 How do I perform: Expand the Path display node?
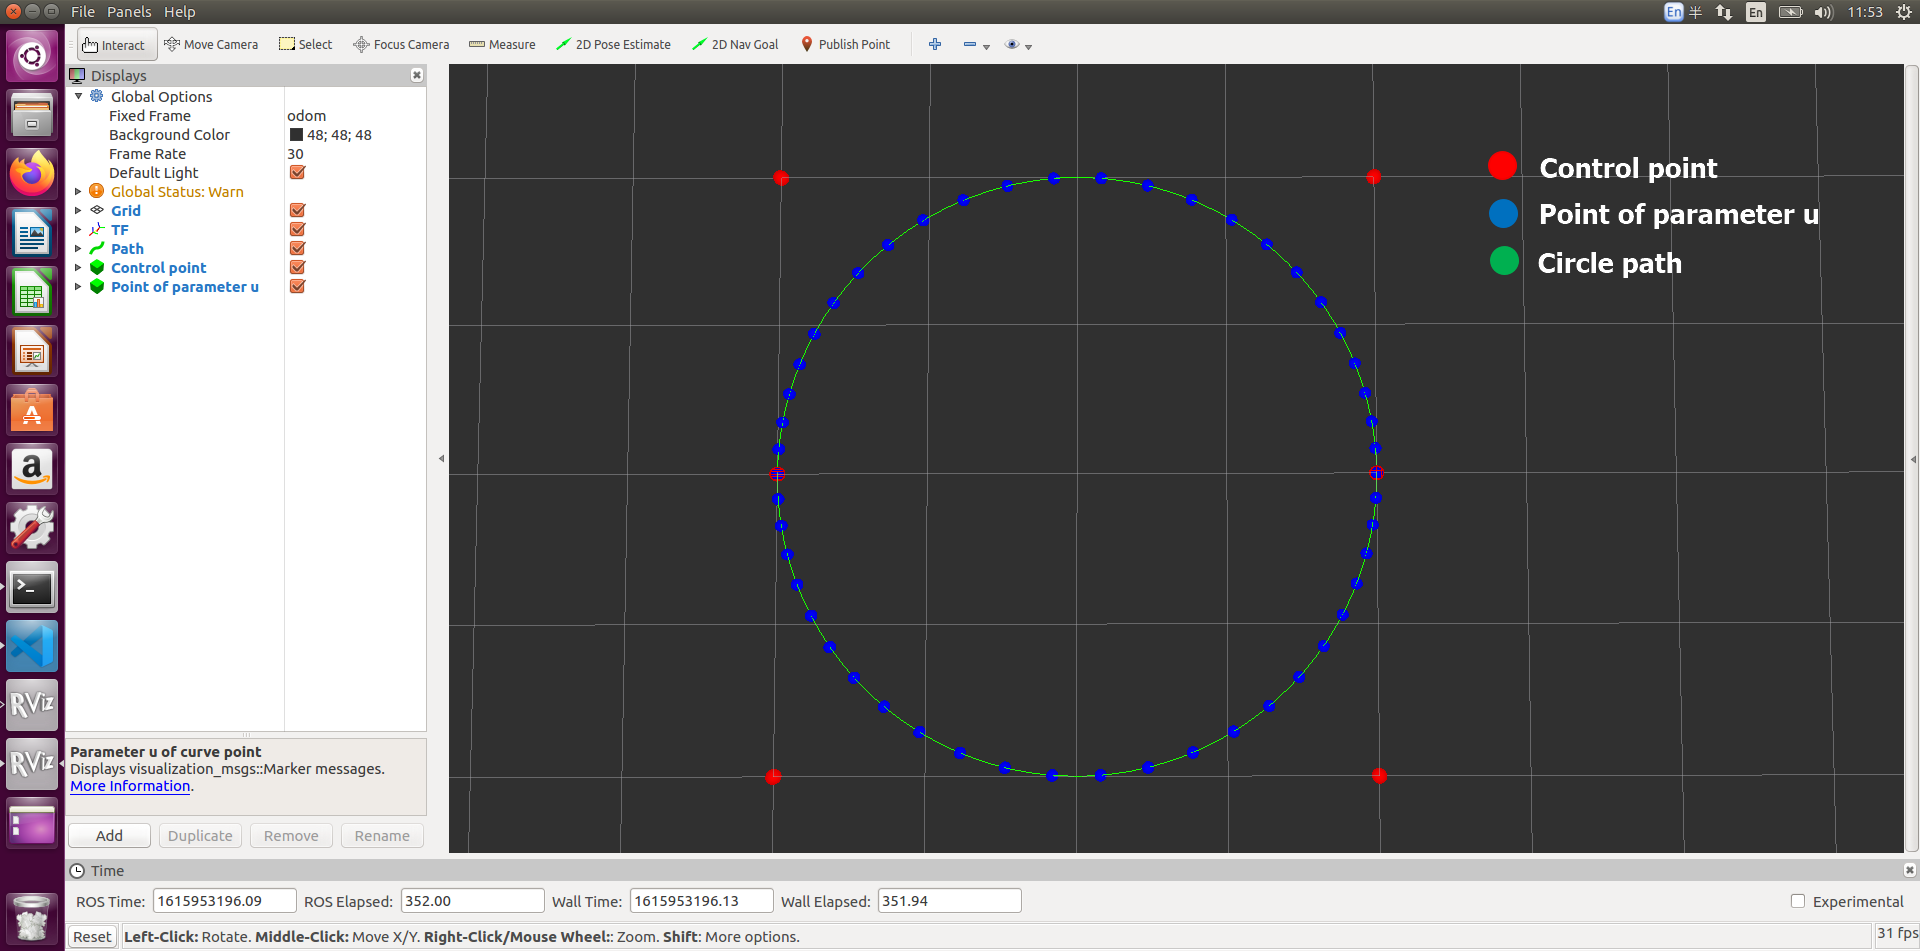[x=79, y=249]
